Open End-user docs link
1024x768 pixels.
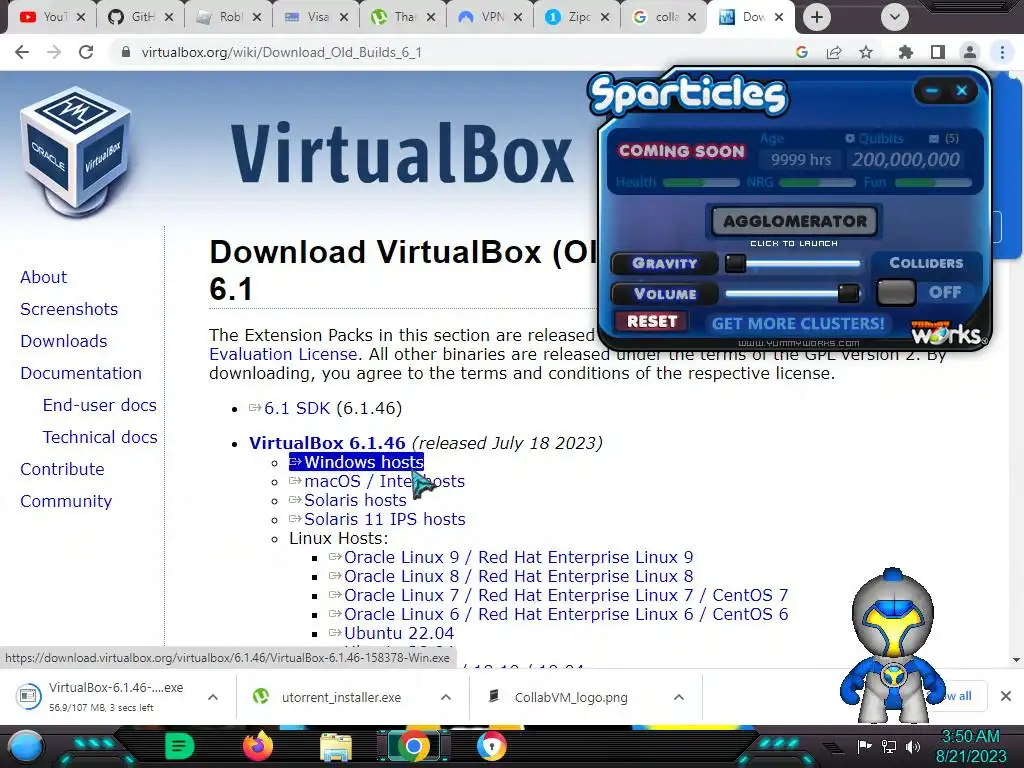click(99, 405)
